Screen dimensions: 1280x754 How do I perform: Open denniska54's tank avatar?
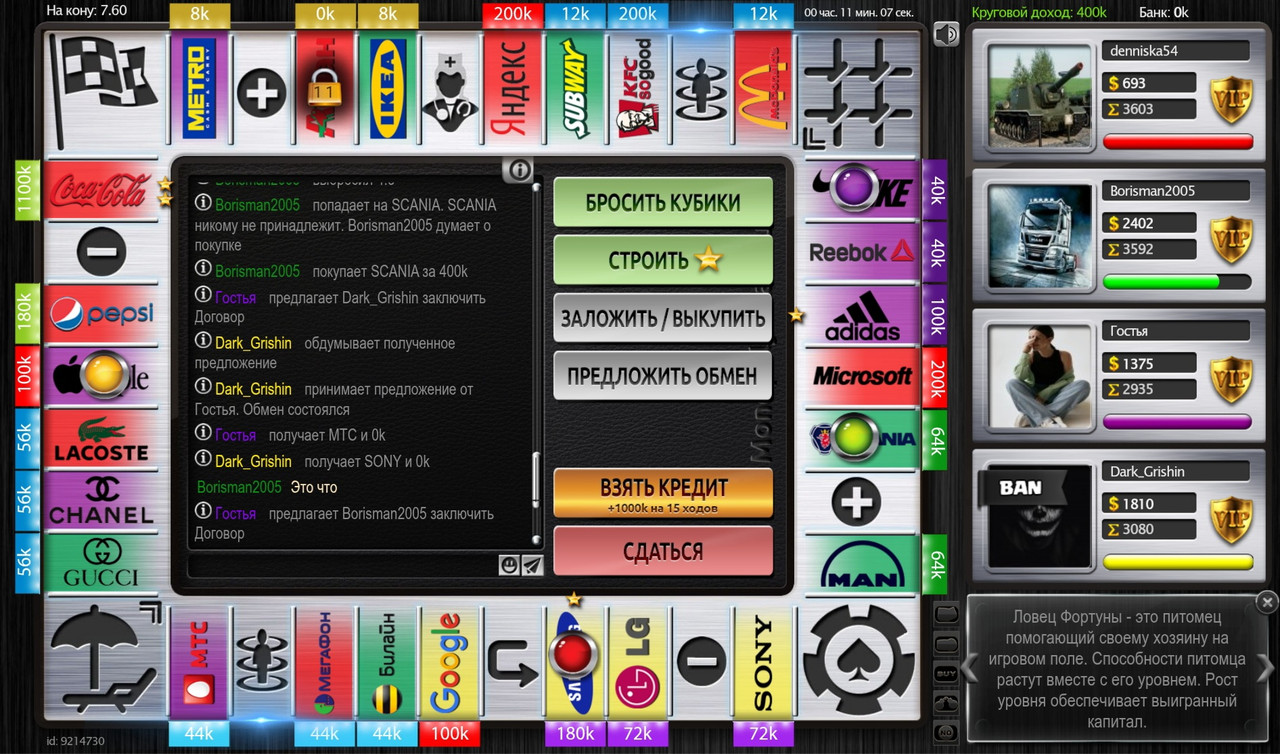point(1038,96)
